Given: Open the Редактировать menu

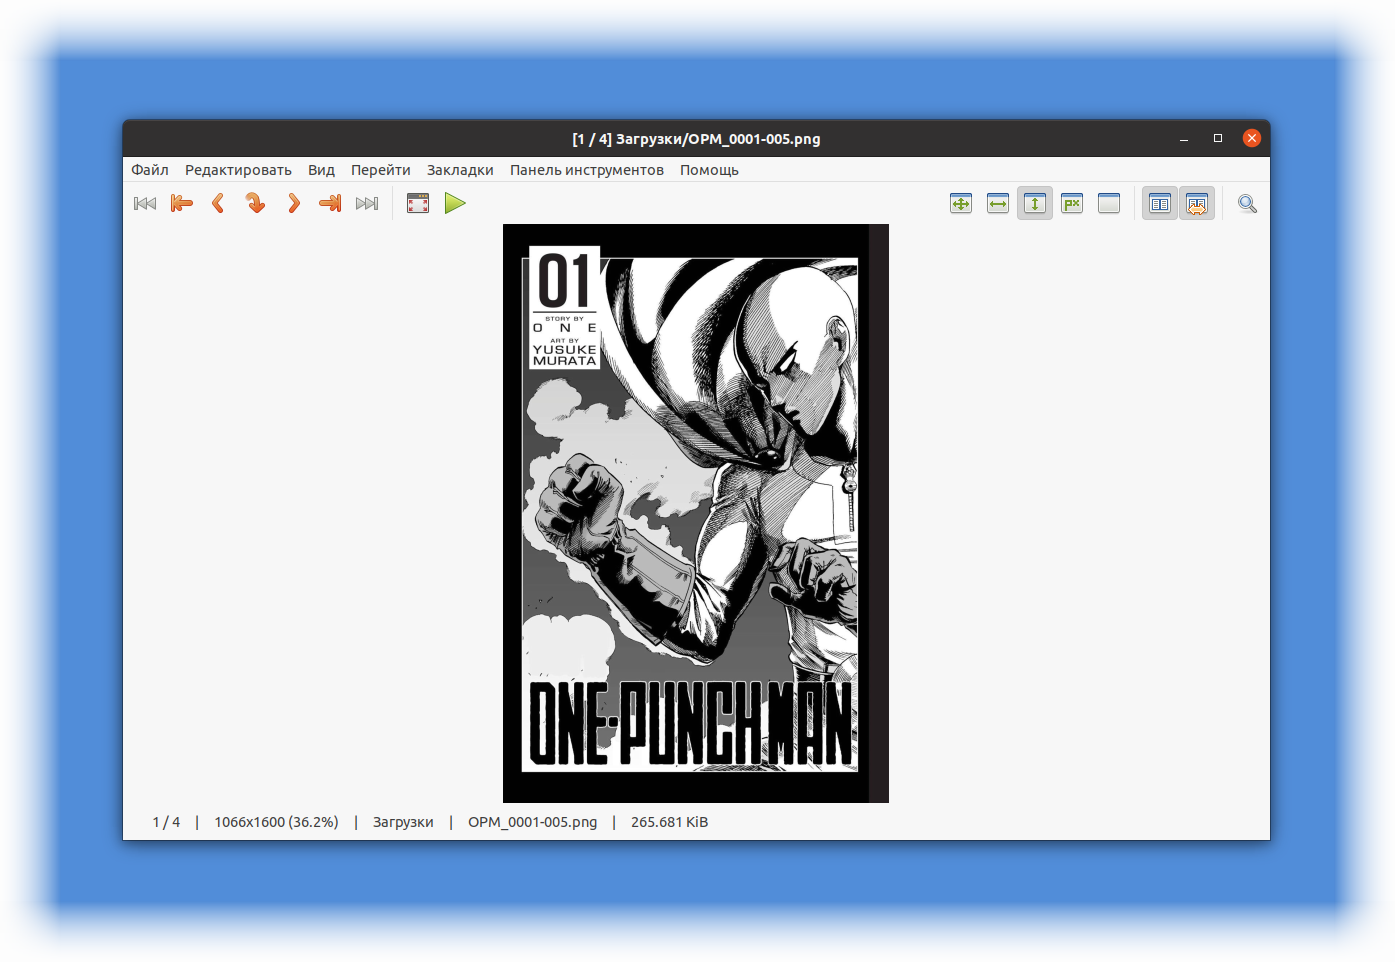Looking at the screenshot, I should [x=238, y=170].
